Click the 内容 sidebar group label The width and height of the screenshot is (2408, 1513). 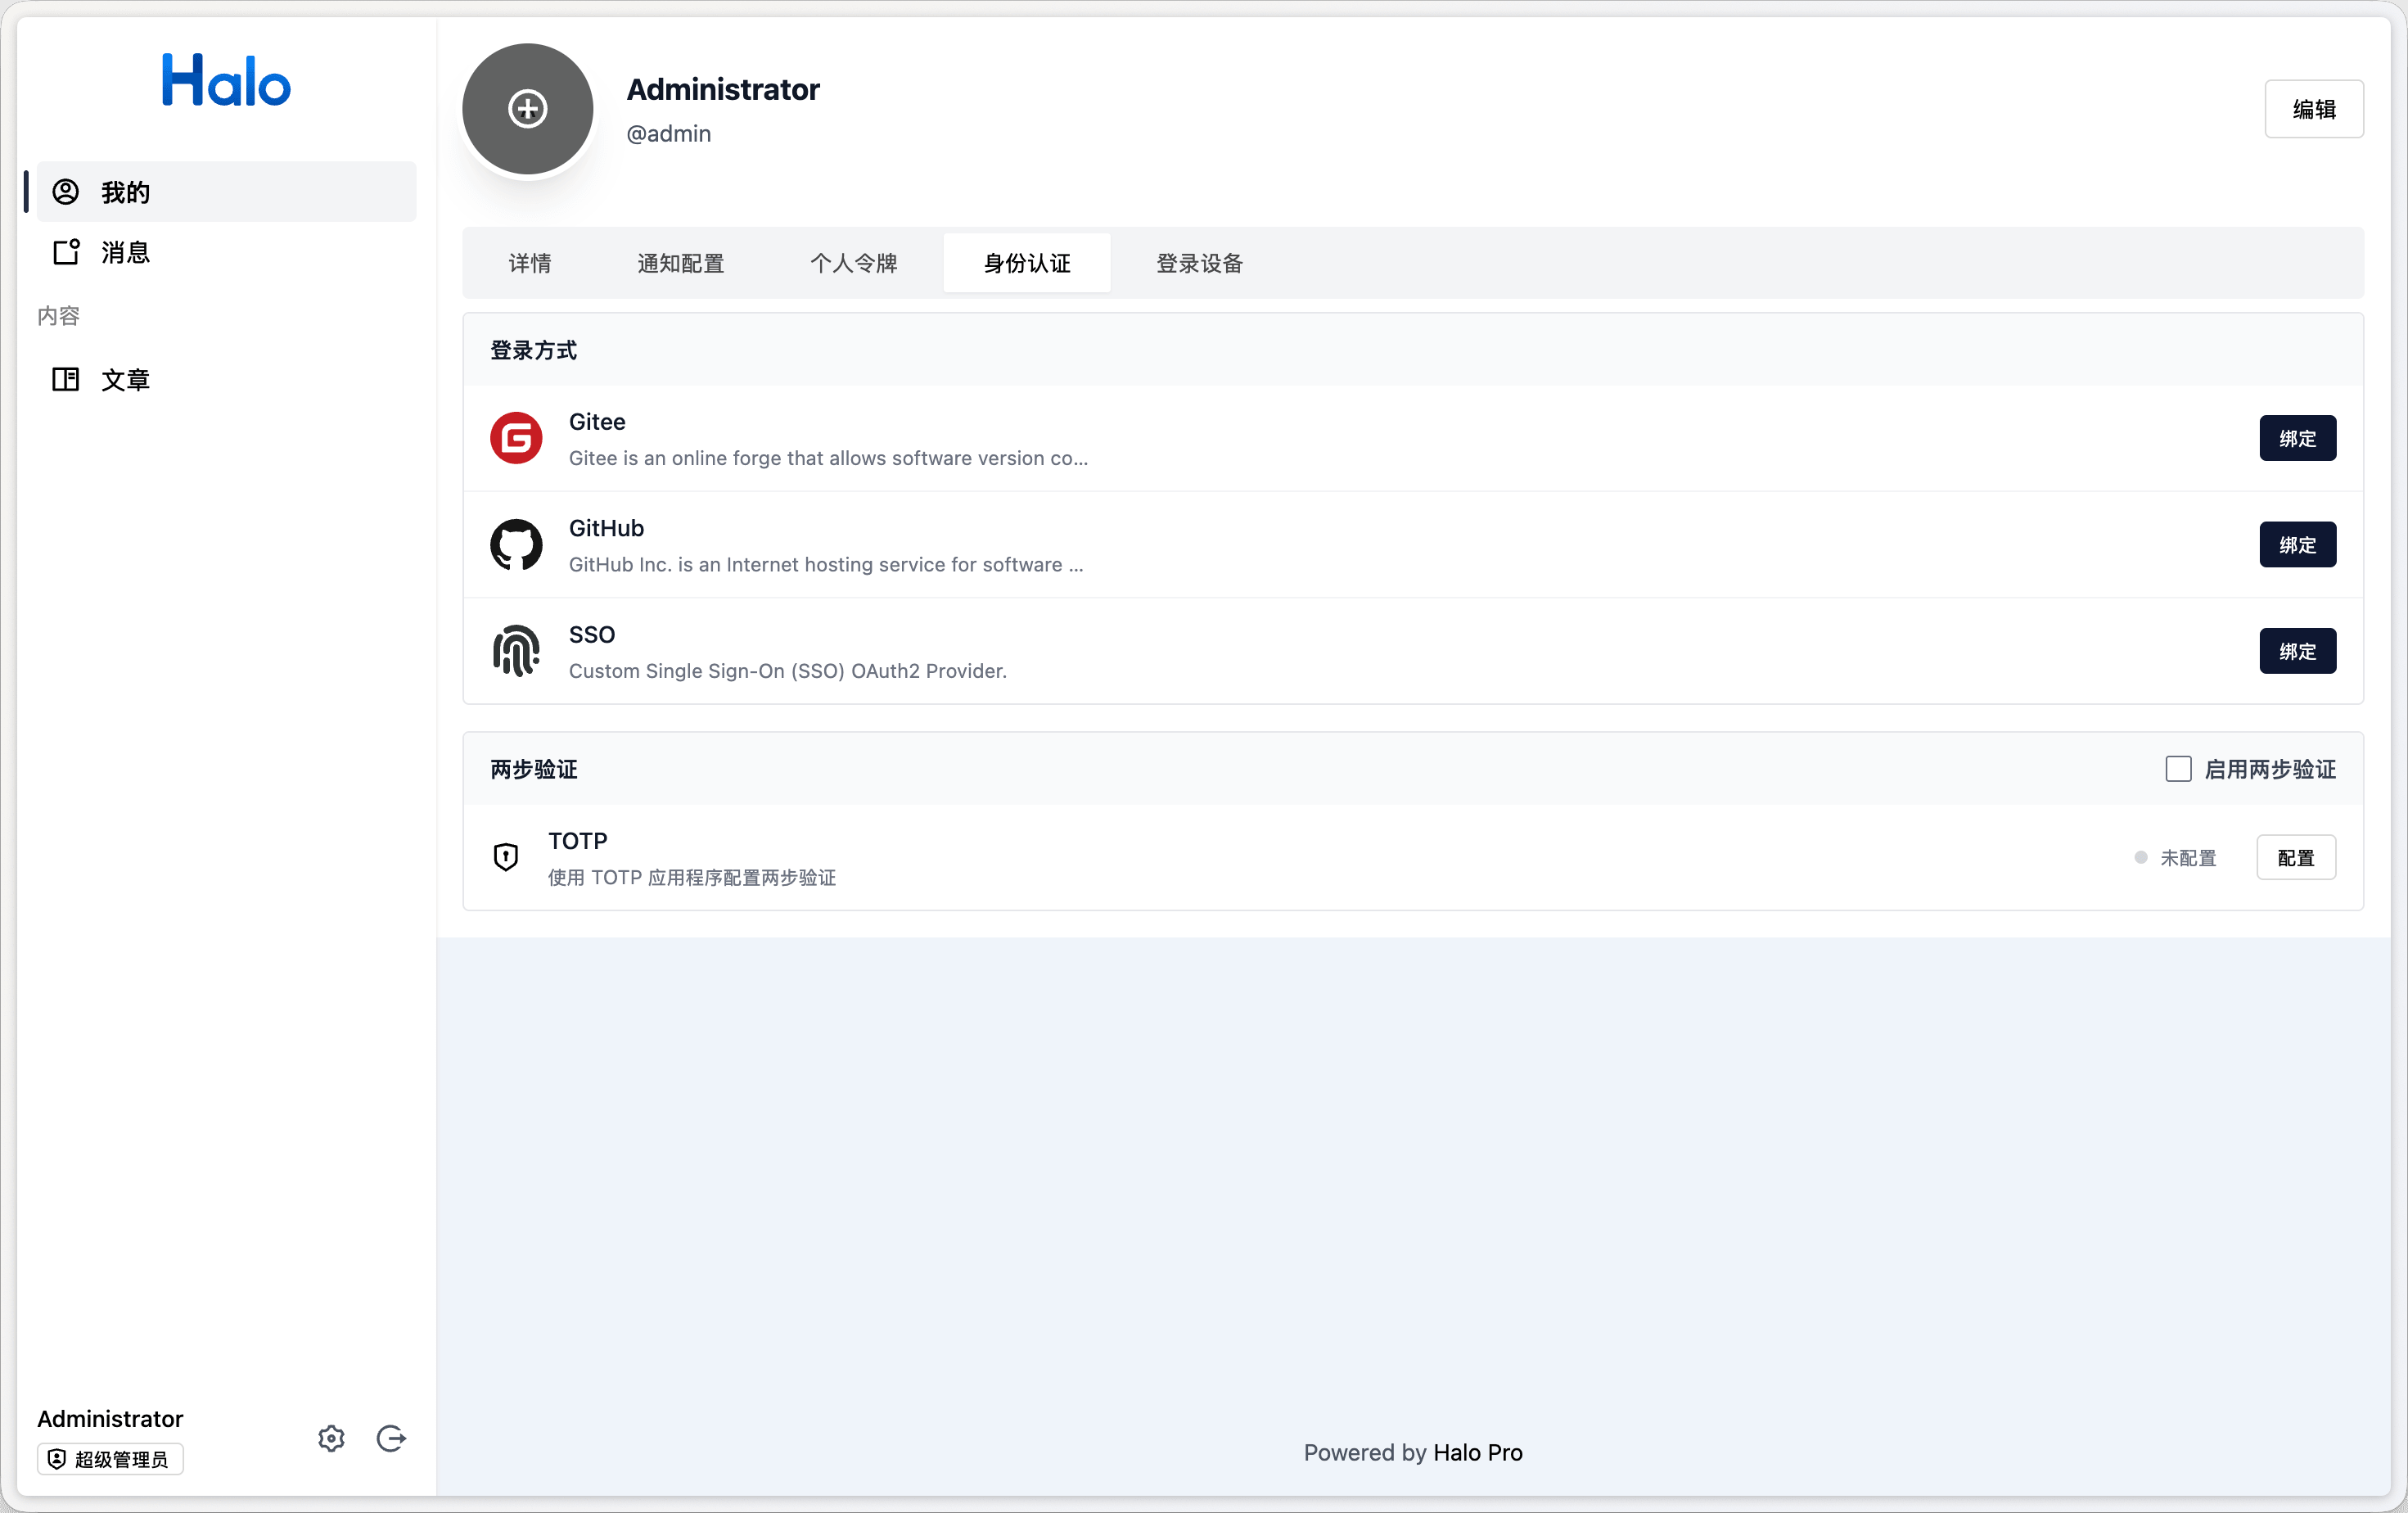click(58, 316)
